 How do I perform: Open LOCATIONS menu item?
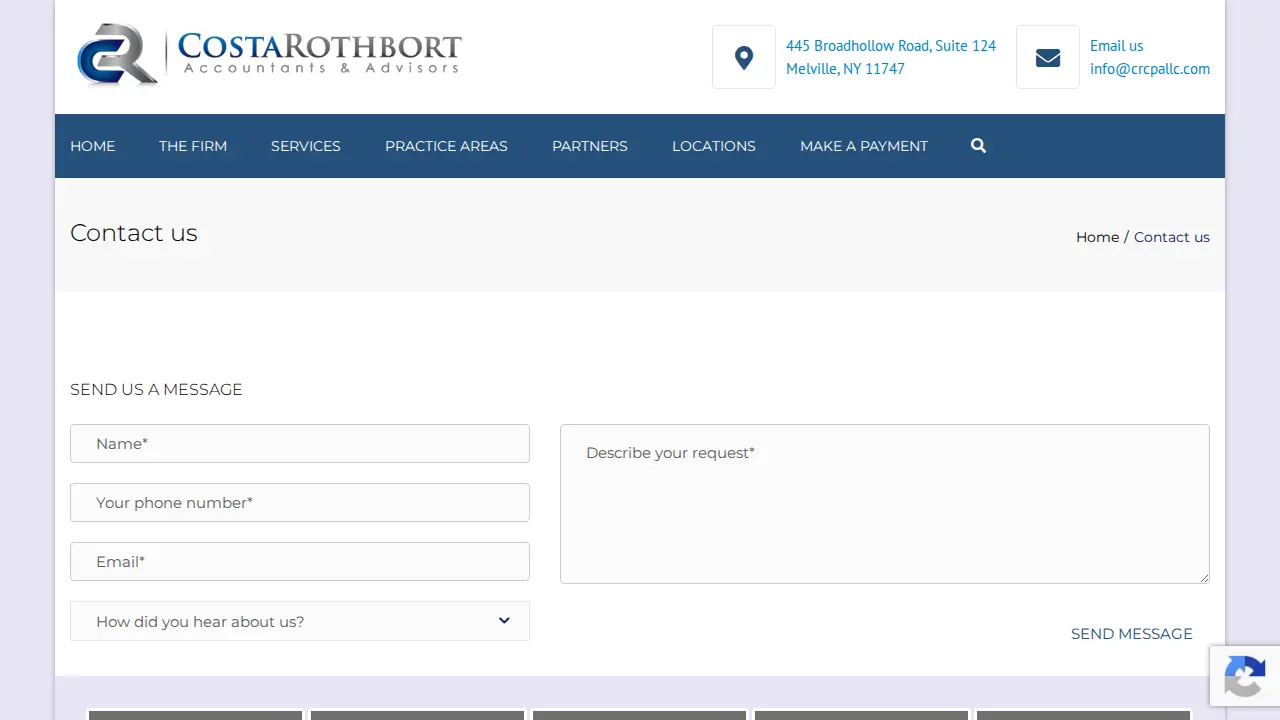tap(714, 146)
